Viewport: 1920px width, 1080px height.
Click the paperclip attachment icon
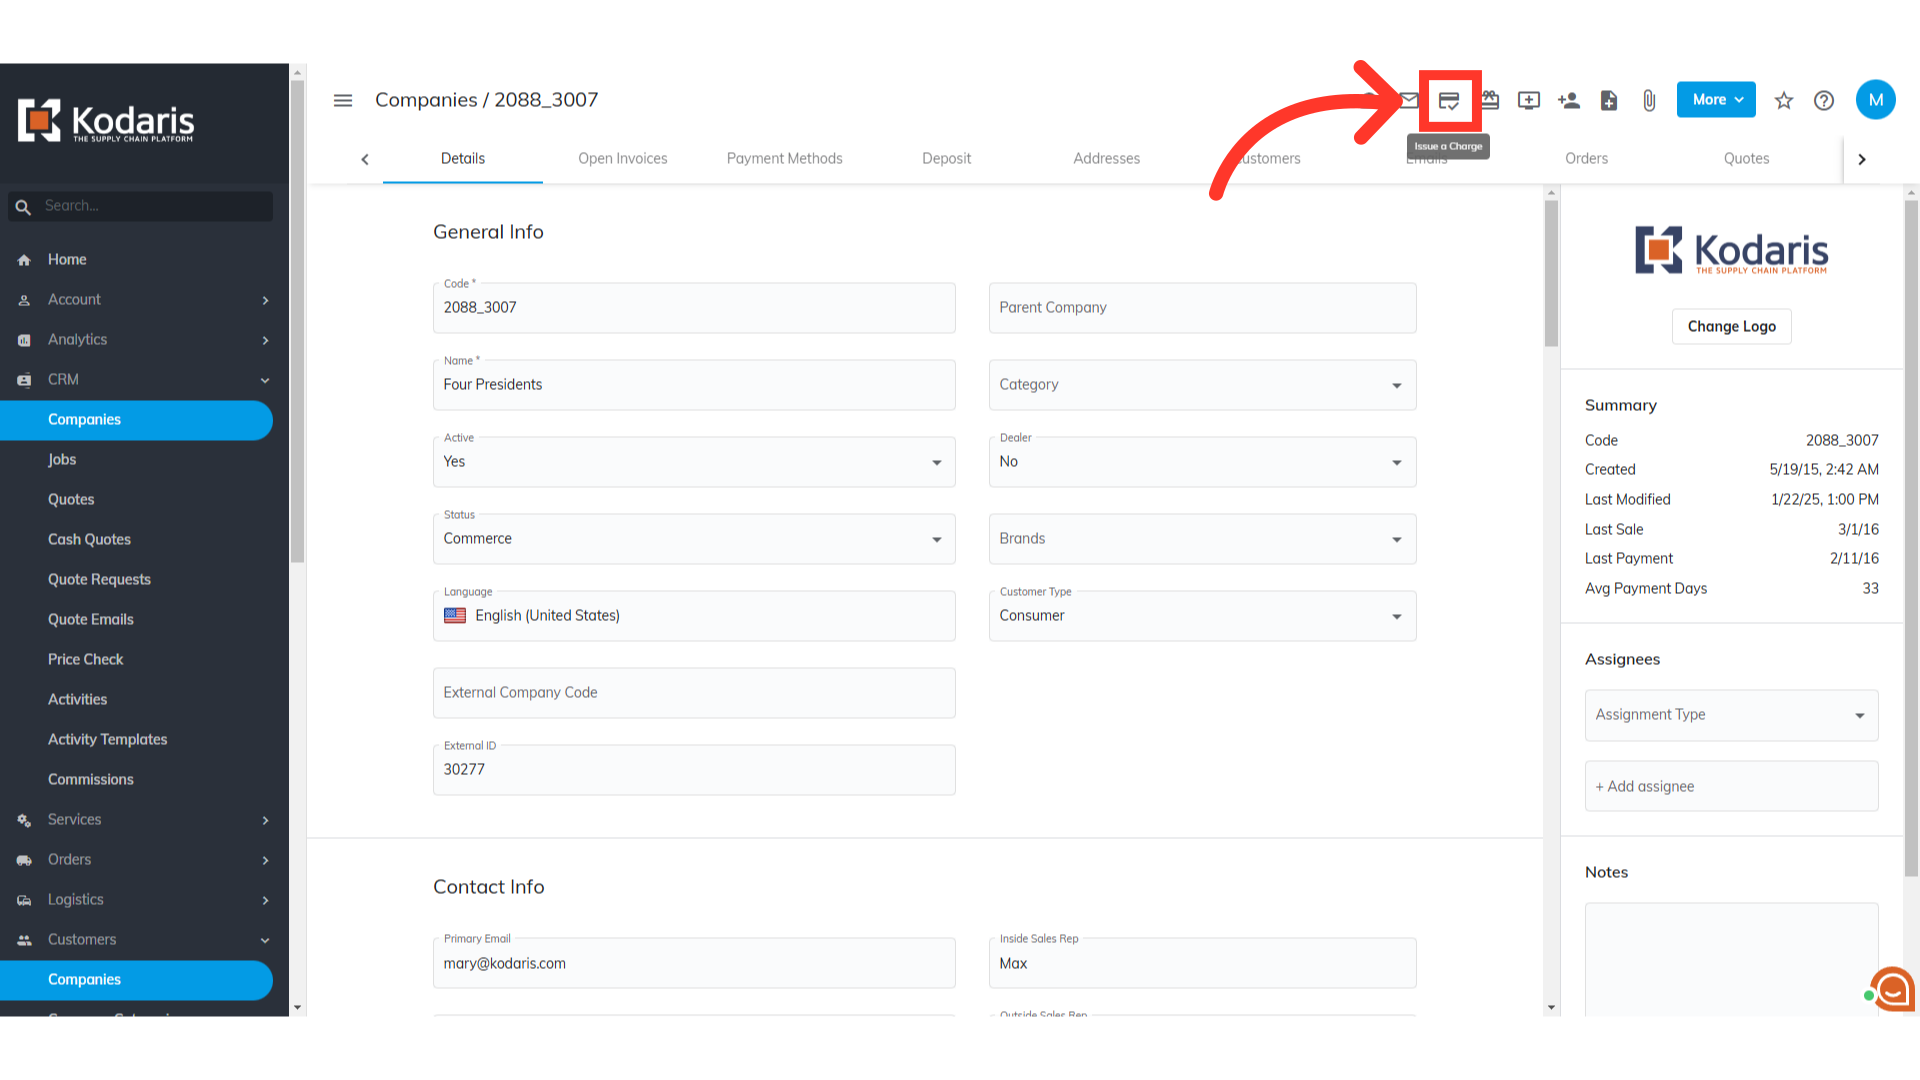pos(1649,100)
